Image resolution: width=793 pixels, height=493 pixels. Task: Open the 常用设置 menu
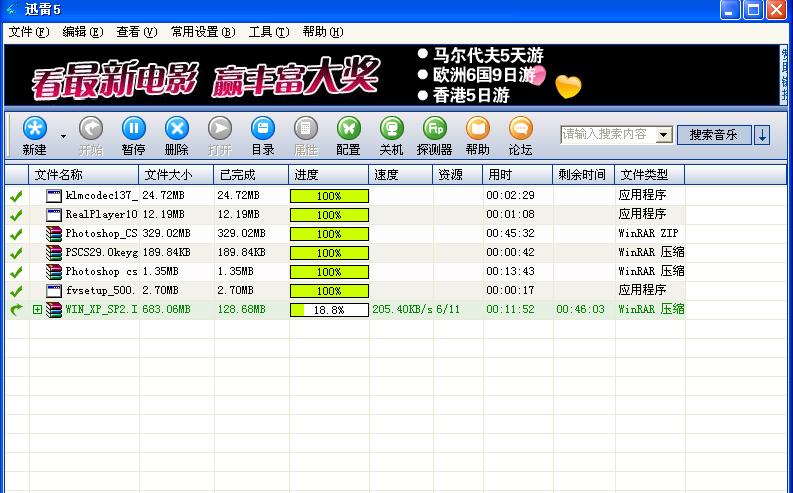tap(202, 32)
